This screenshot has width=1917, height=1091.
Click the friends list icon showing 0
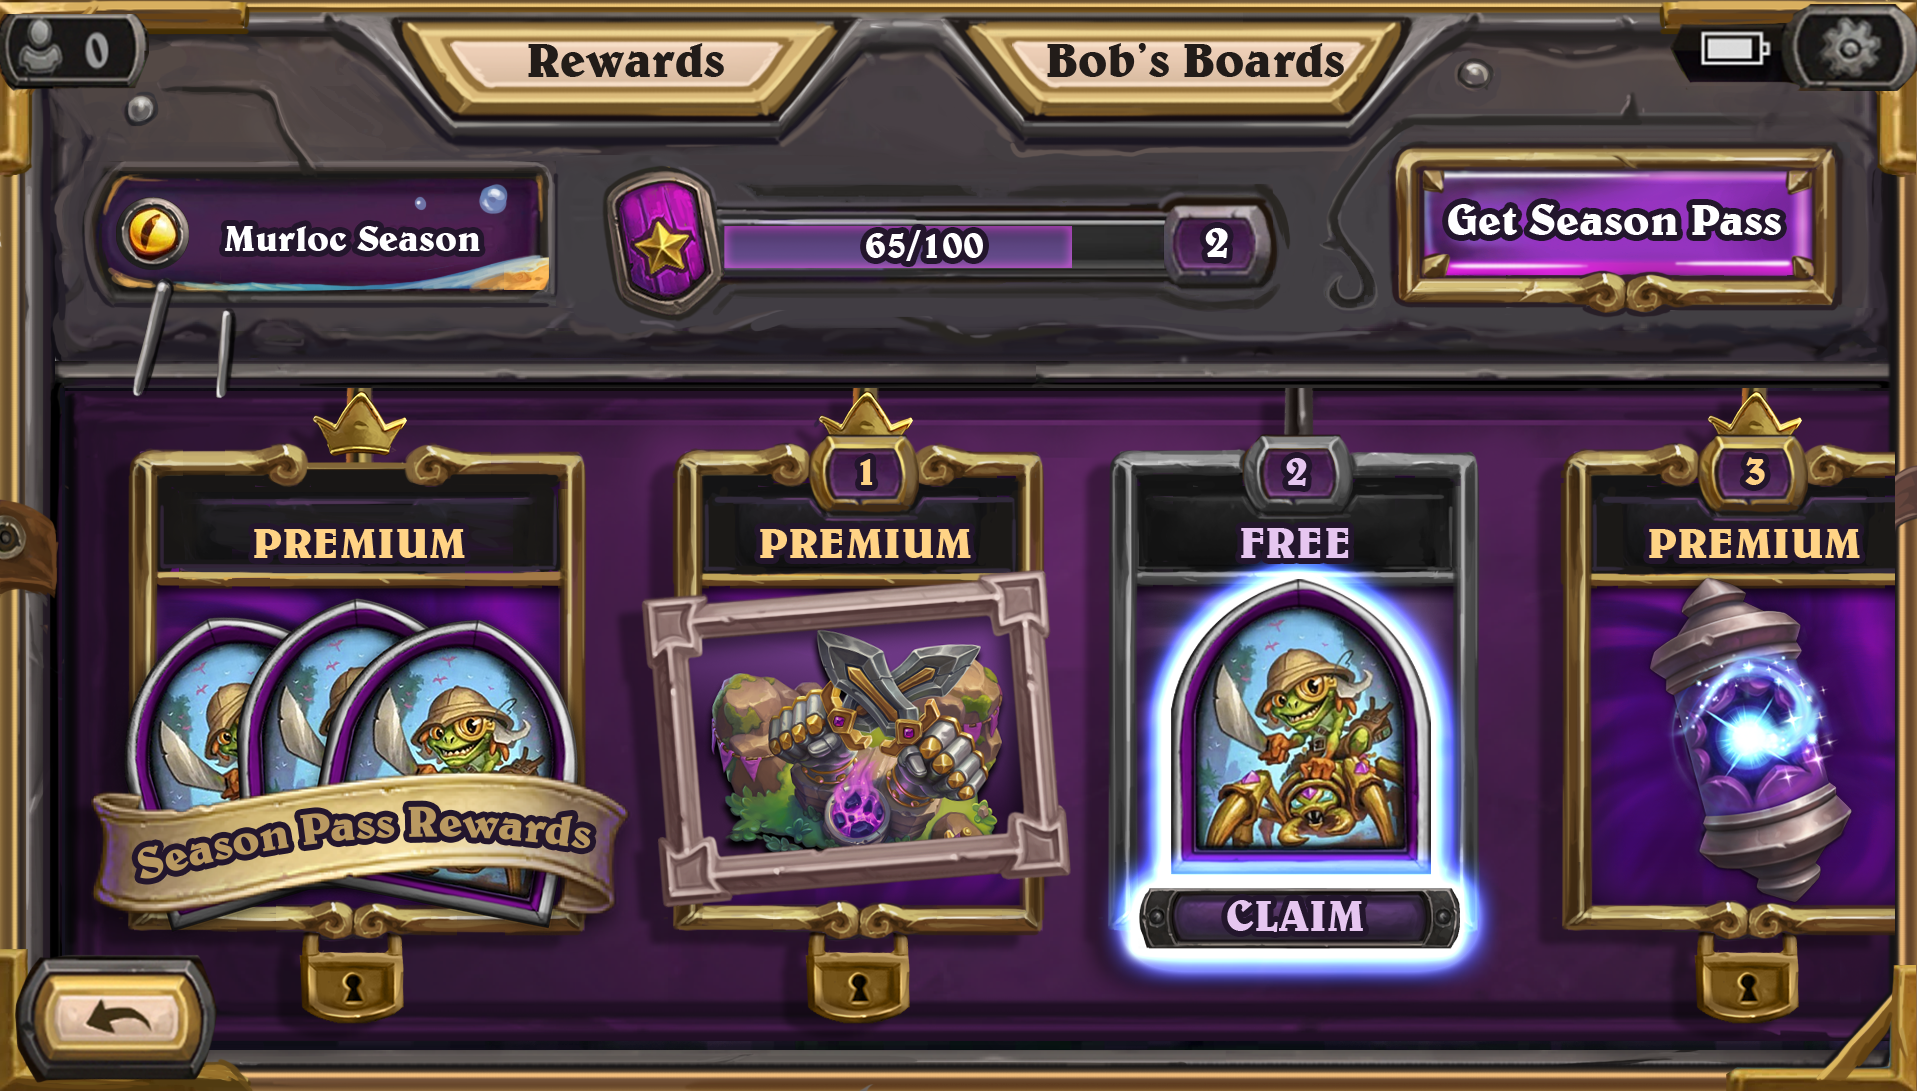[x=70, y=48]
